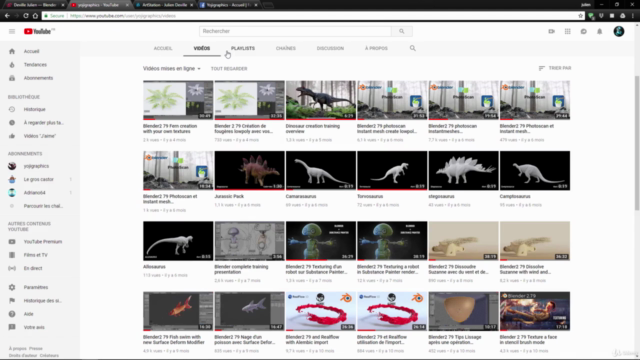Open the Jurassic Pack video title

tap(229, 196)
